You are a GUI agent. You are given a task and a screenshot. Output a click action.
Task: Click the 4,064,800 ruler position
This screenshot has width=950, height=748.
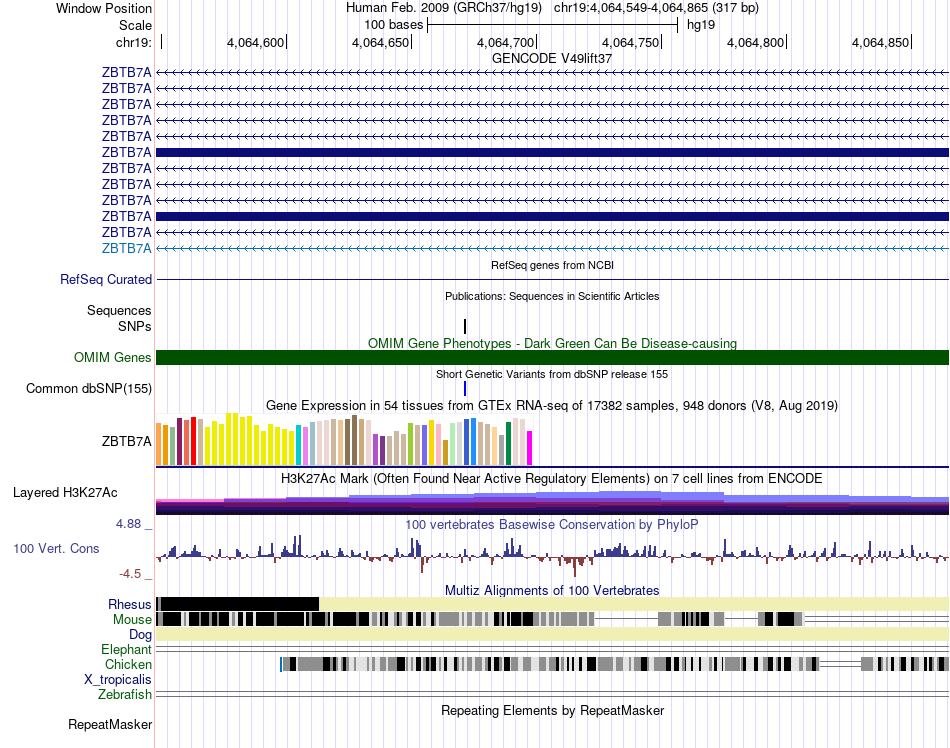click(x=756, y=42)
